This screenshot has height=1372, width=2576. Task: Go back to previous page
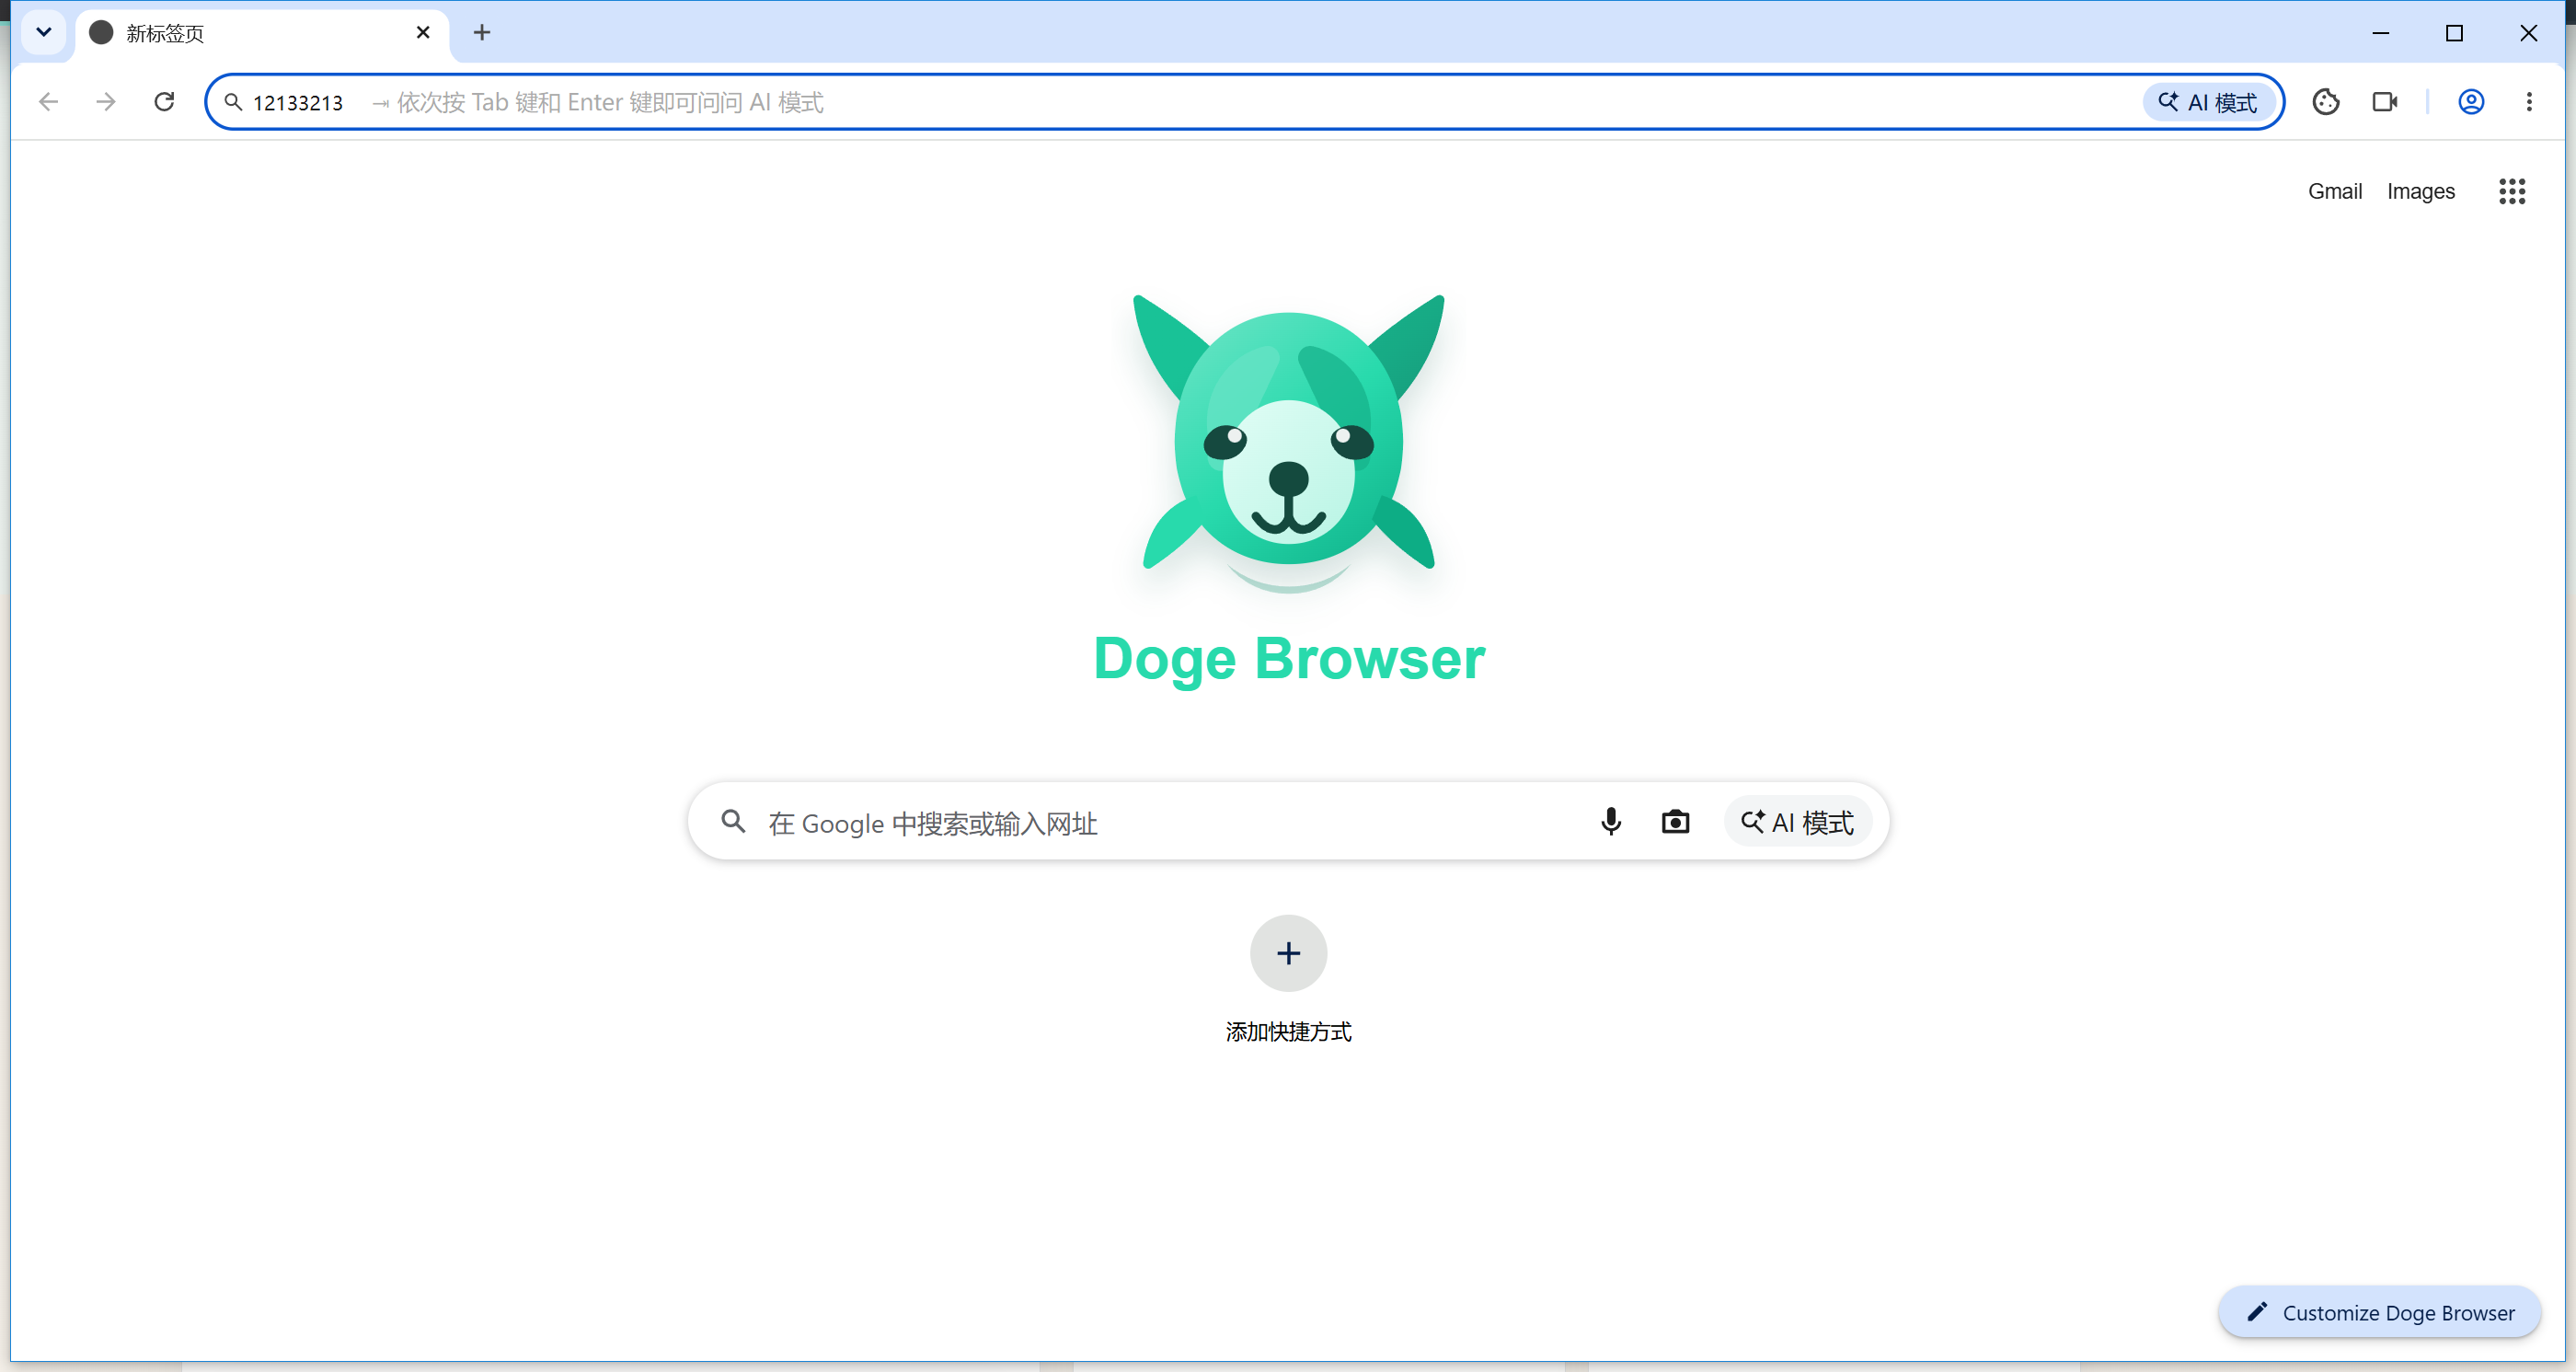[48, 102]
